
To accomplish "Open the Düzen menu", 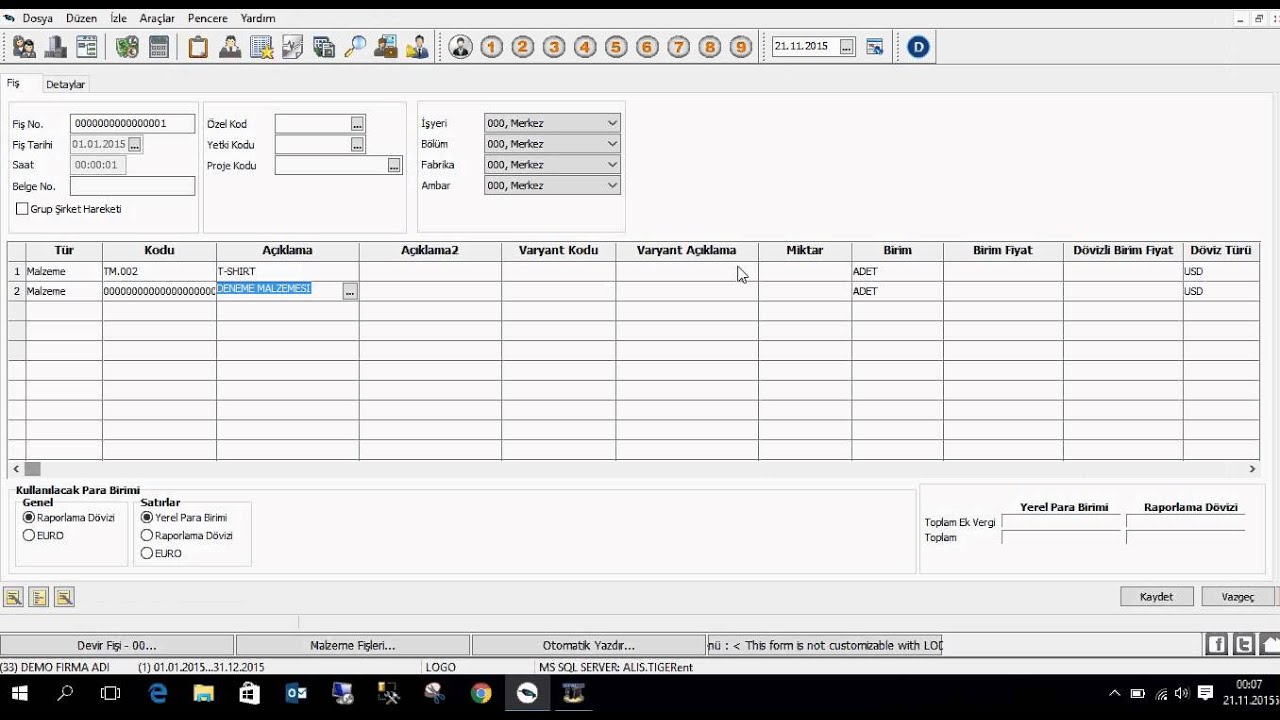I will click(x=81, y=18).
